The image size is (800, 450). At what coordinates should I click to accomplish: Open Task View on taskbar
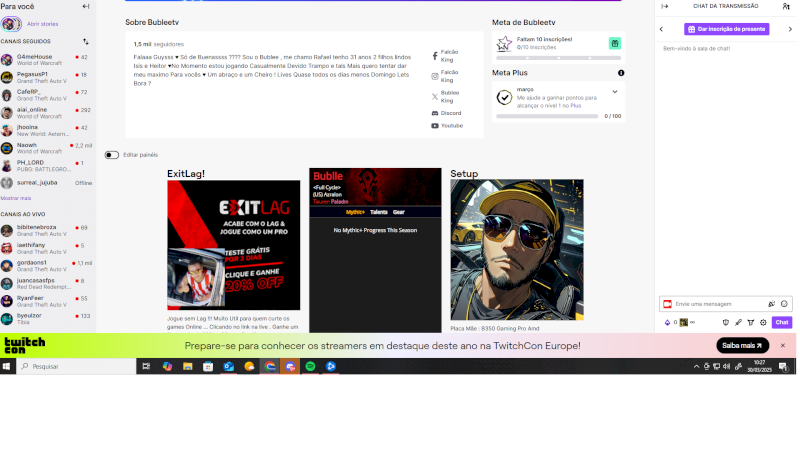tap(146, 366)
